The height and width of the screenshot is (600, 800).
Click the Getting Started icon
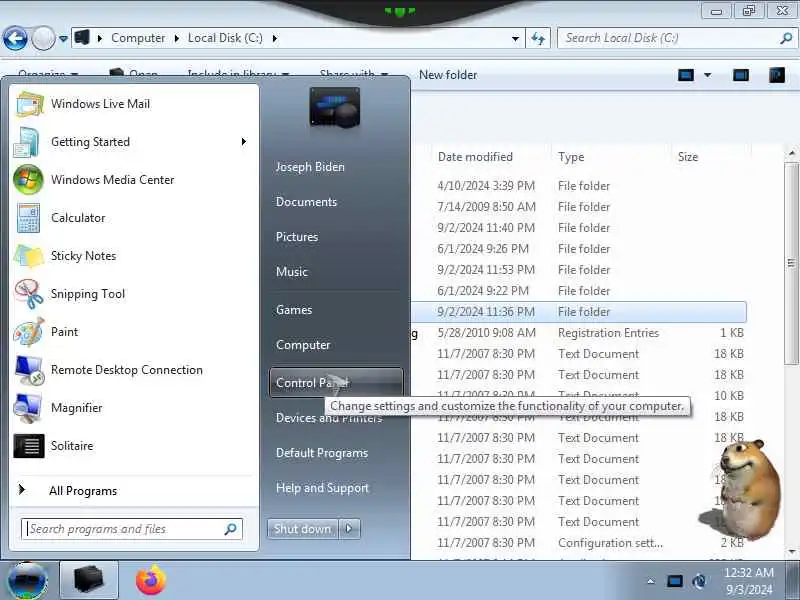[x=27, y=142]
